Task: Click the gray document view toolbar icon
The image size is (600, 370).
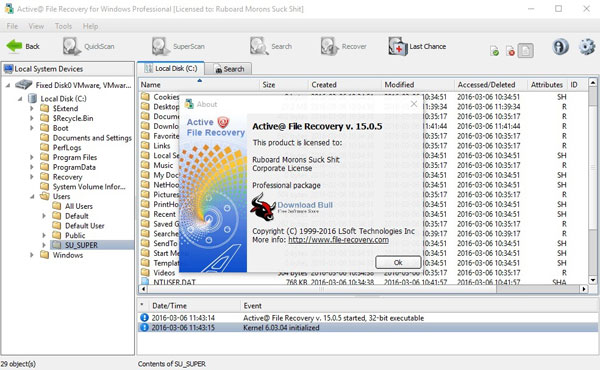Action: click(526, 51)
